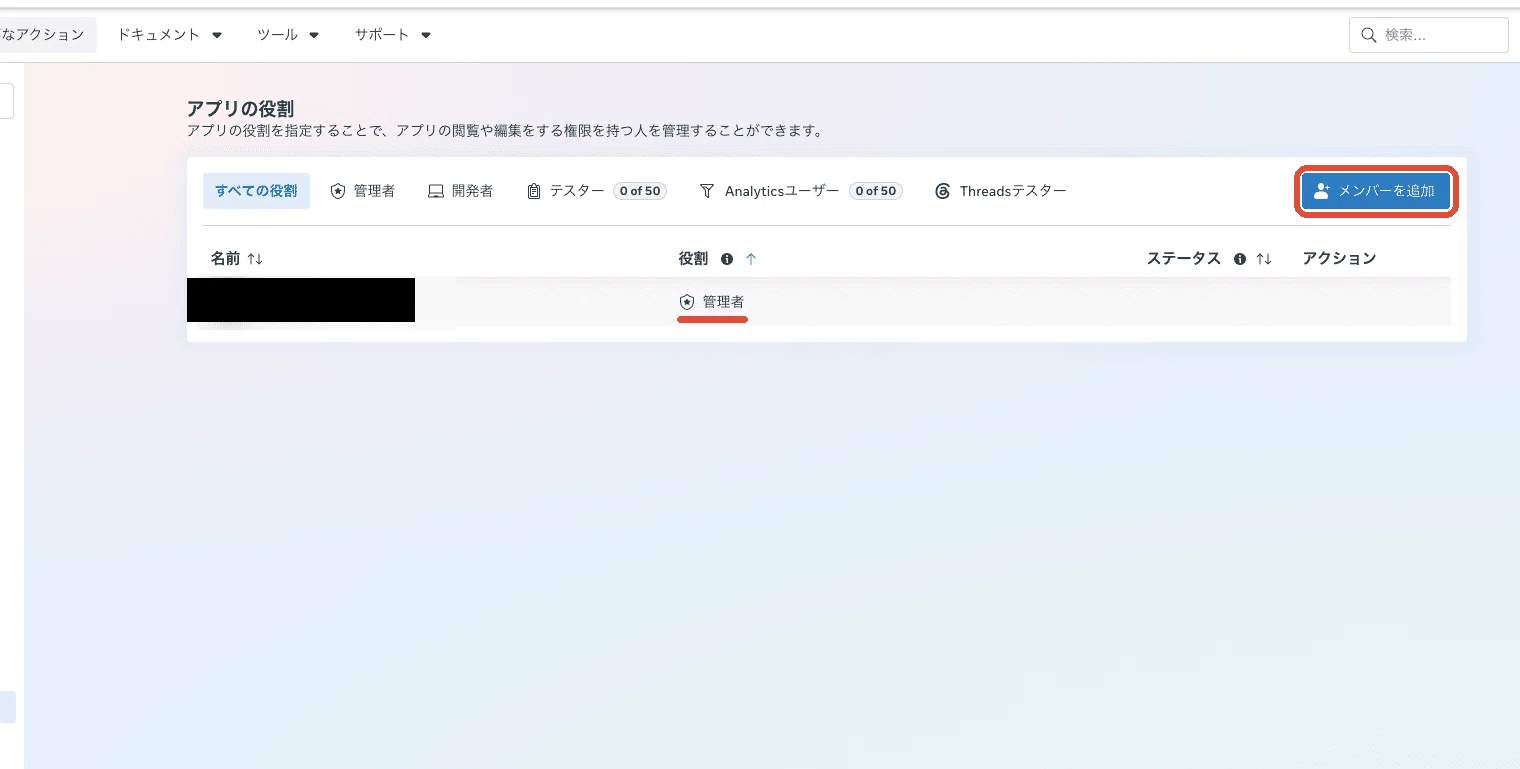The height and width of the screenshot is (769, 1520).
Task: Click the アクション column header
Action: (x=1339, y=258)
